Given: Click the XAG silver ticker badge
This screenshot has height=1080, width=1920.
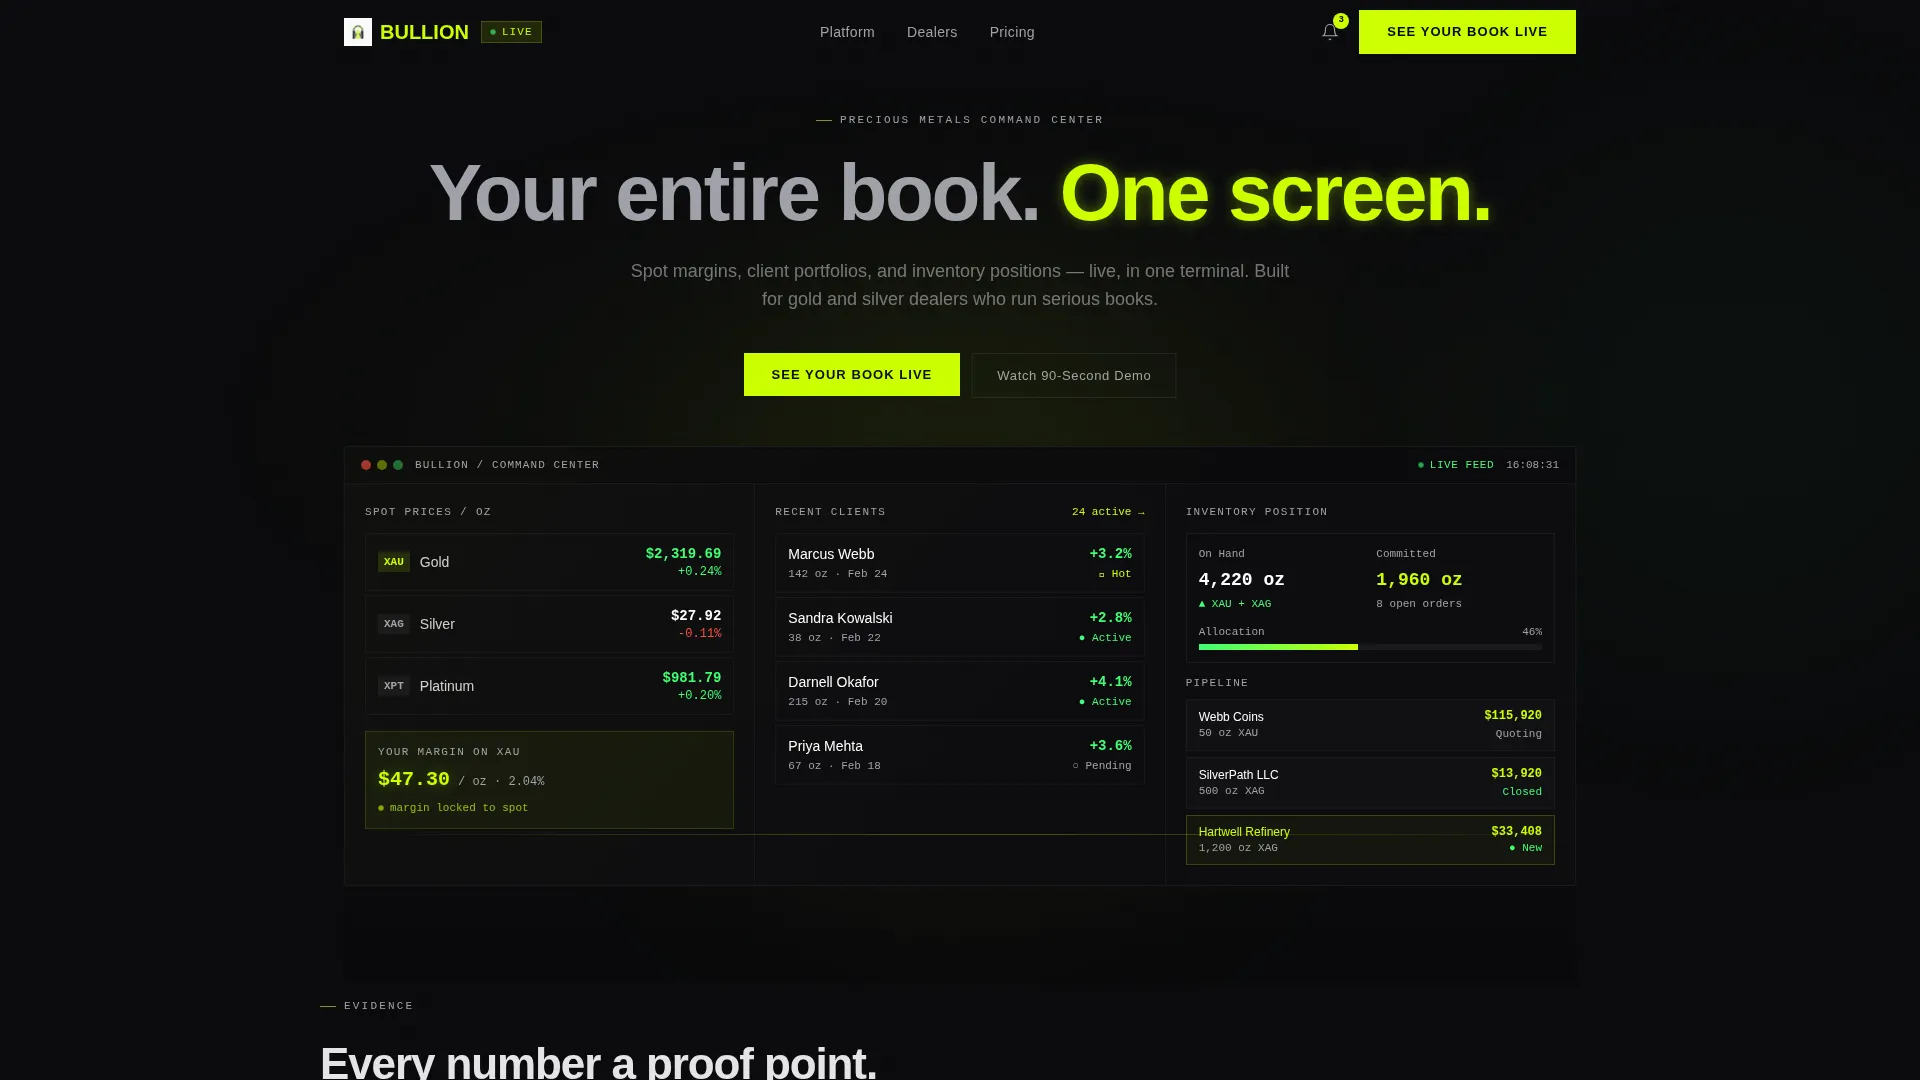Looking at the screenshot, I should (394, 624).
